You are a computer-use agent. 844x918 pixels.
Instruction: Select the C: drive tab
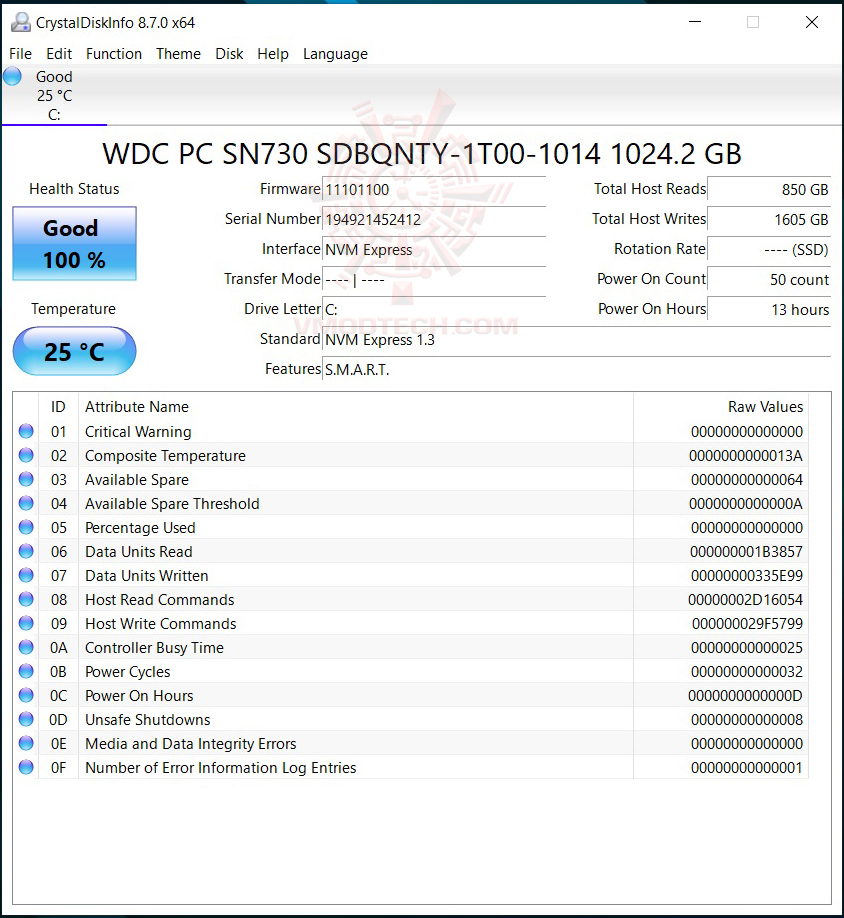(x=54, y=95)
